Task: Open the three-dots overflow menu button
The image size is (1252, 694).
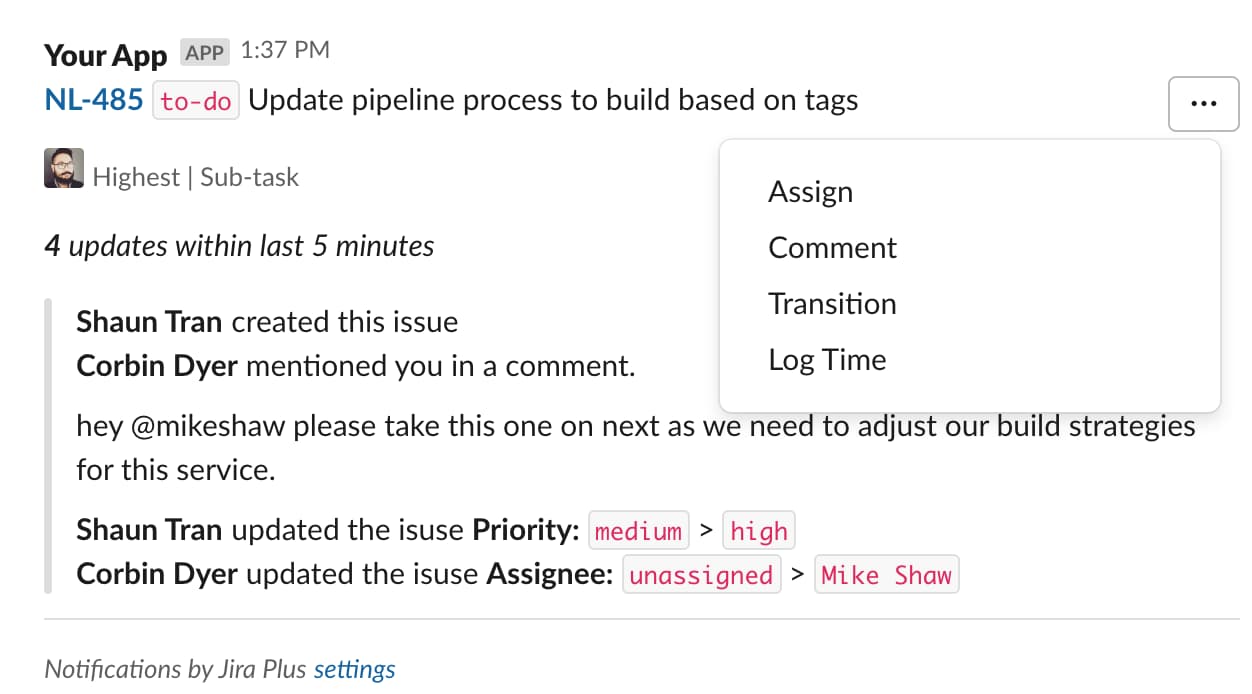Action: 1203,103
